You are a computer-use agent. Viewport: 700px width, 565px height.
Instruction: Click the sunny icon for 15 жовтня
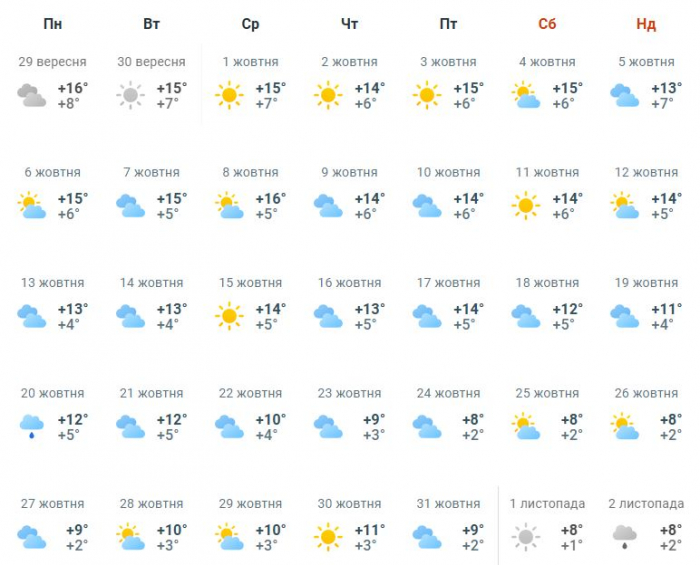[x=229, y=317]
